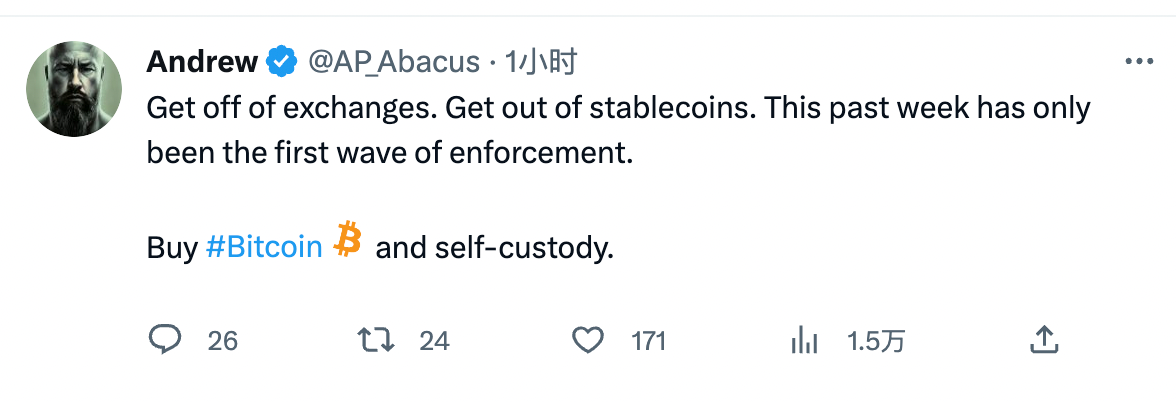Click the "Get off of exchanges" text line
This screenshot has height=402, width=1176.
290,108
